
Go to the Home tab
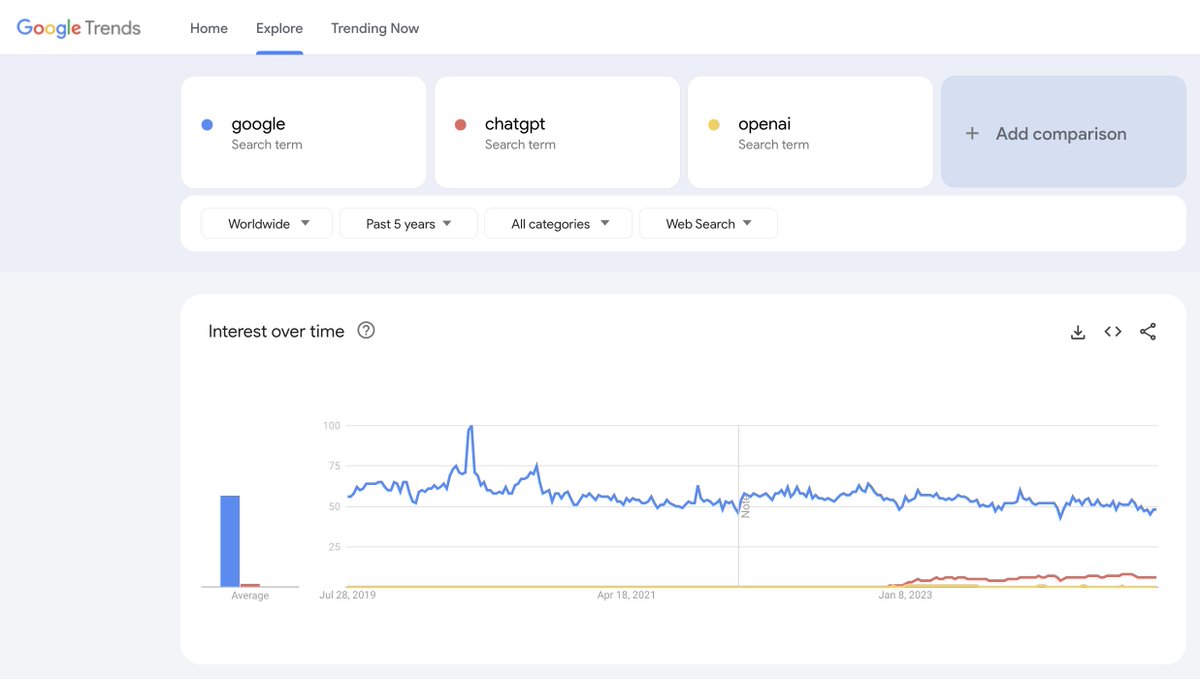click(208, 28)
